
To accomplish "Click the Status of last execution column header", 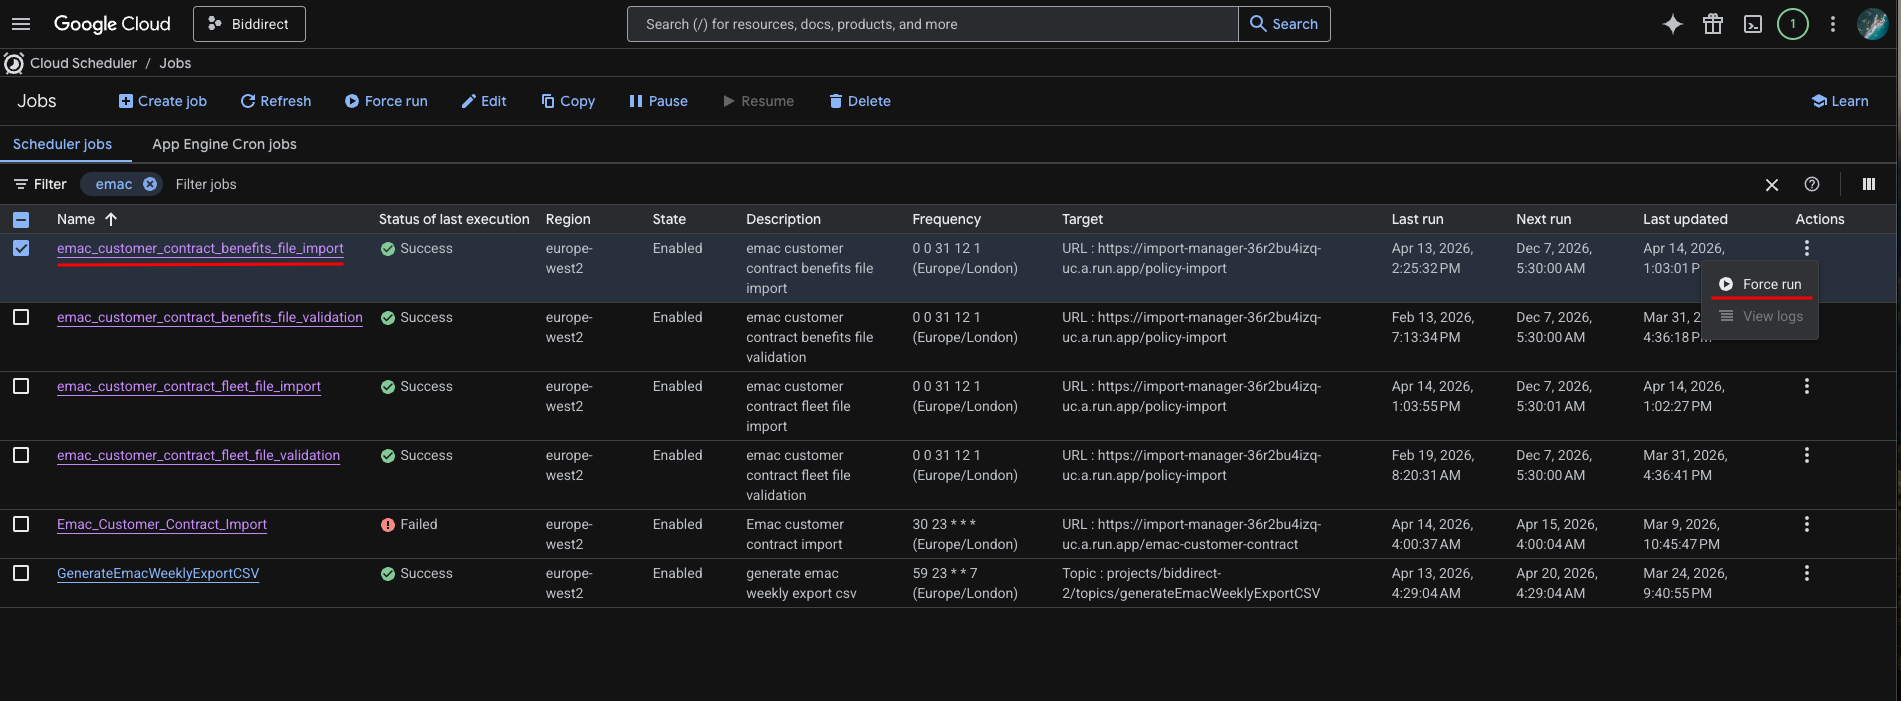I will 454,219.
